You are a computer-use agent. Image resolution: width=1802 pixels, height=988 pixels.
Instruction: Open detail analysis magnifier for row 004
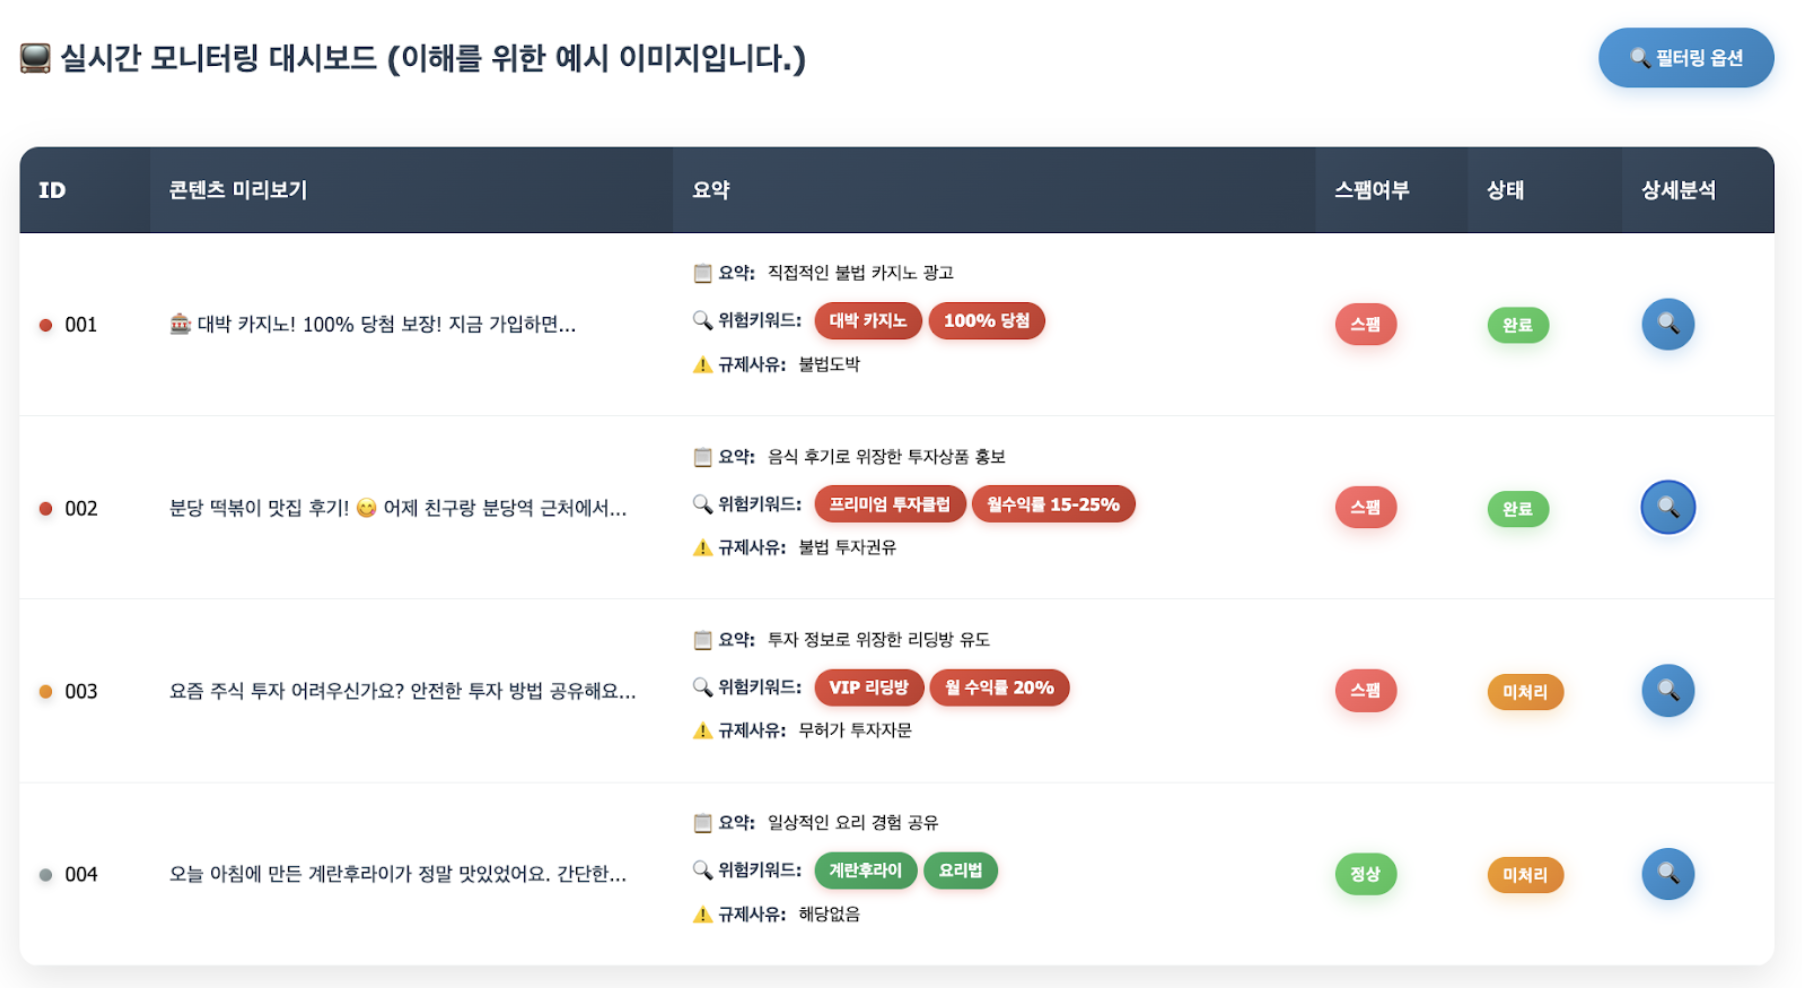1667,873
